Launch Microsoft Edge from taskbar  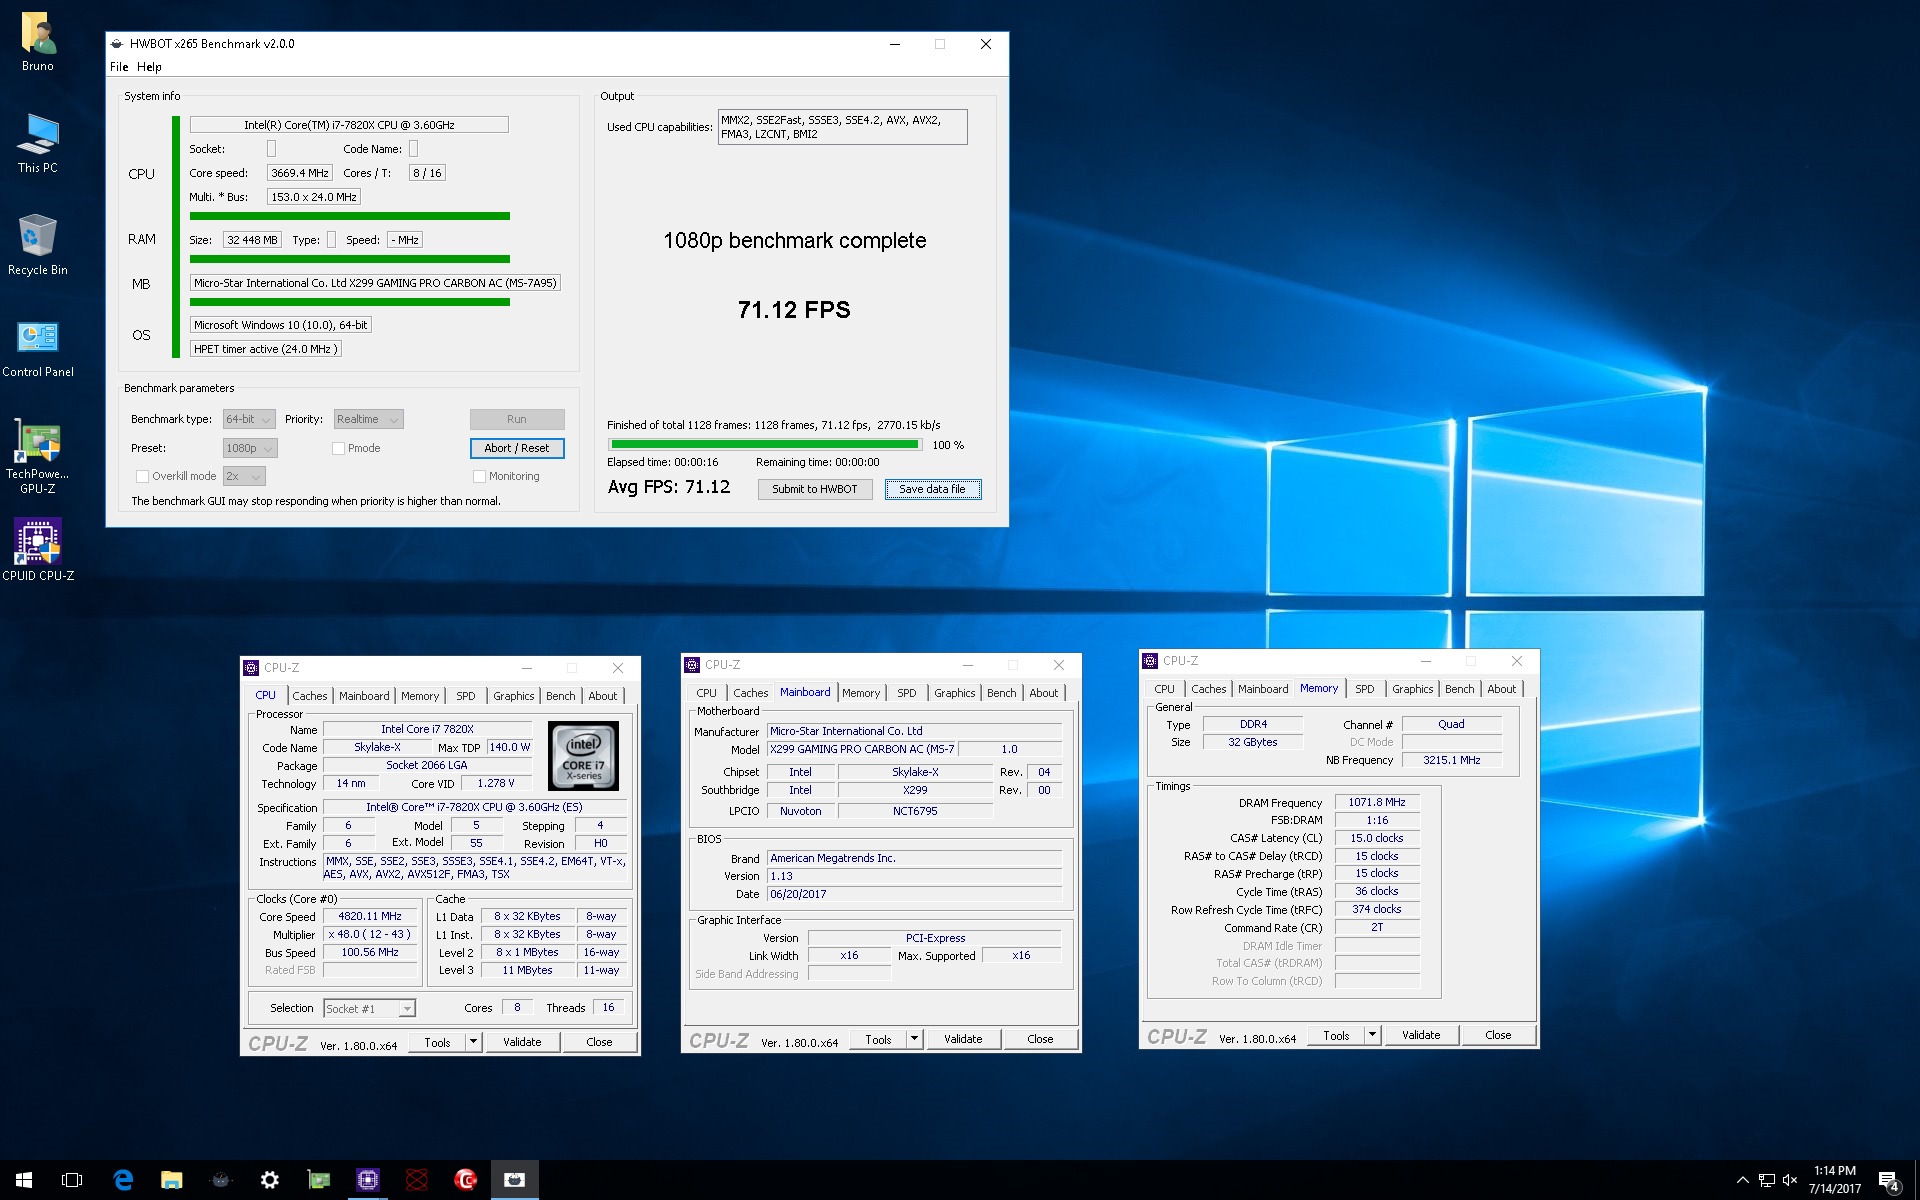tap(123, 1180)
